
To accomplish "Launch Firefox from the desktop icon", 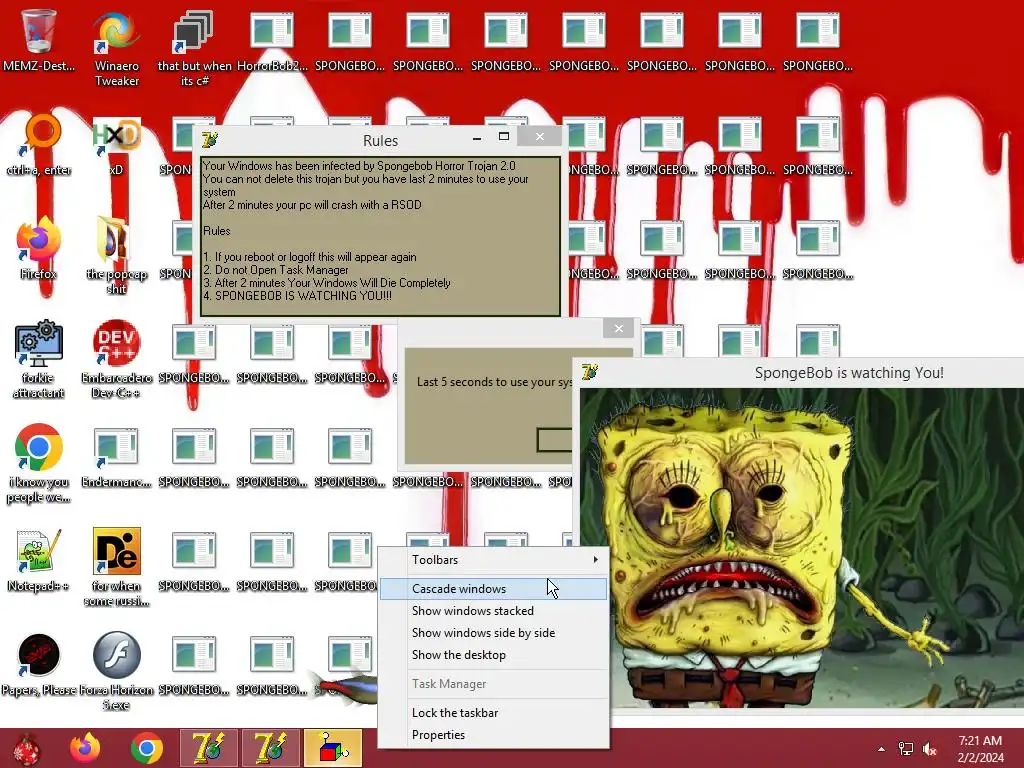I will [x=39, y=249].
